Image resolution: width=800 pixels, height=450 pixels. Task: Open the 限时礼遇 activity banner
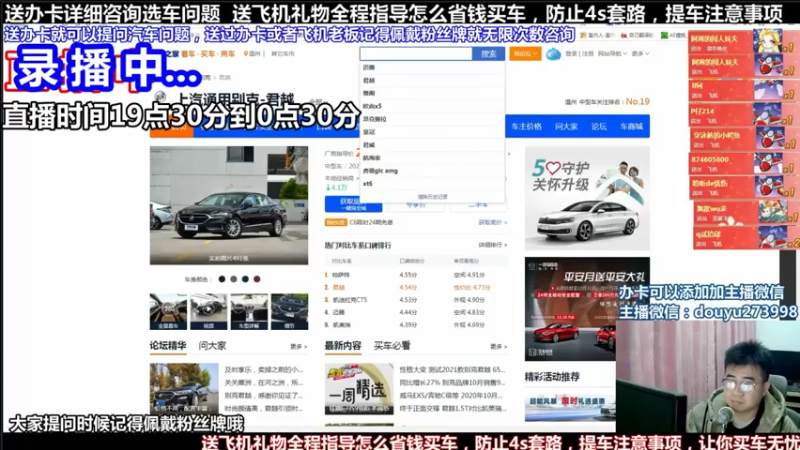[x=570, y=406]
